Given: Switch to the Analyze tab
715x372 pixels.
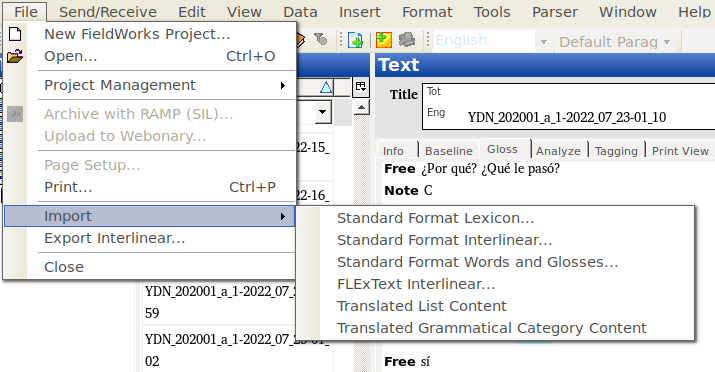Looking at the screenshot, I should [x=558, y=151].
